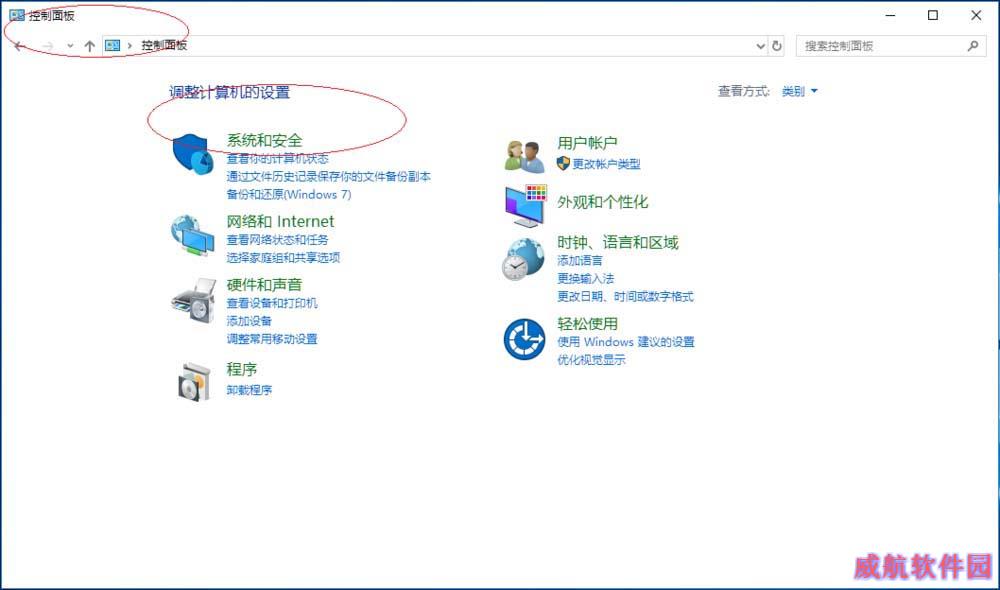
Task: Maximize the Control Panel window
Action: 933,15
